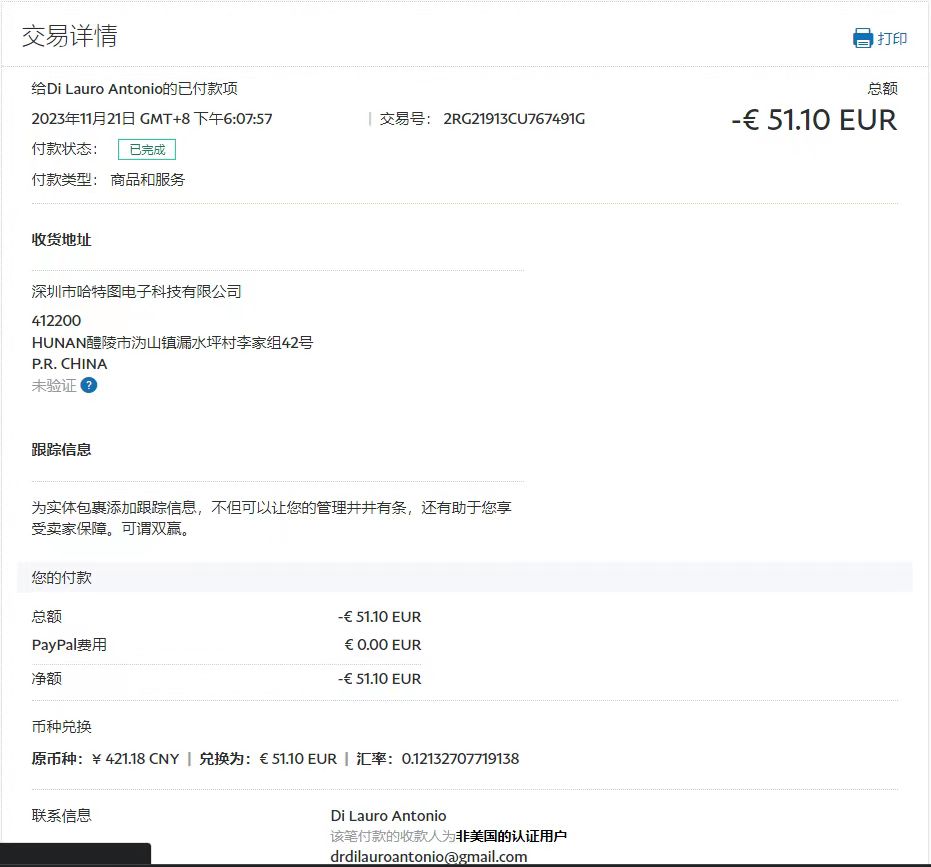Click the PayPal费用 row label

[69, 645]
